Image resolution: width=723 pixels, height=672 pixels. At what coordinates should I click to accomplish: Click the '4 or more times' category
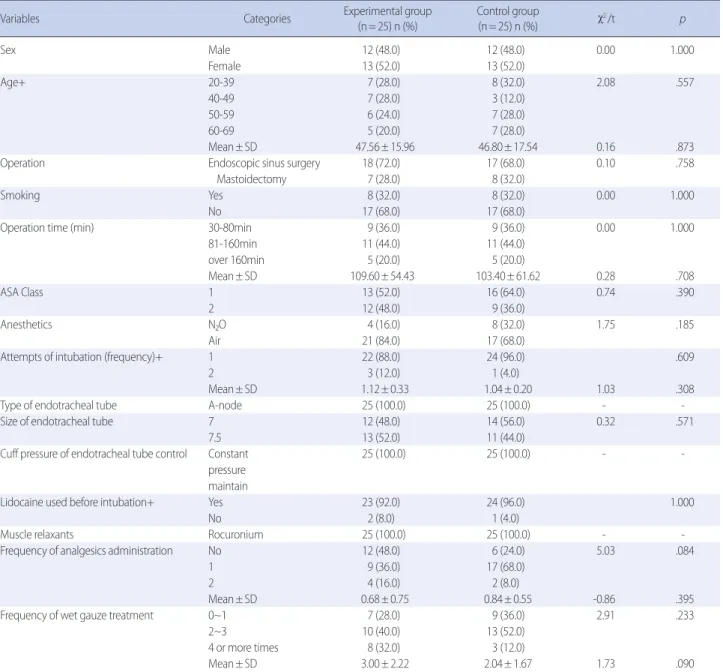243,648
